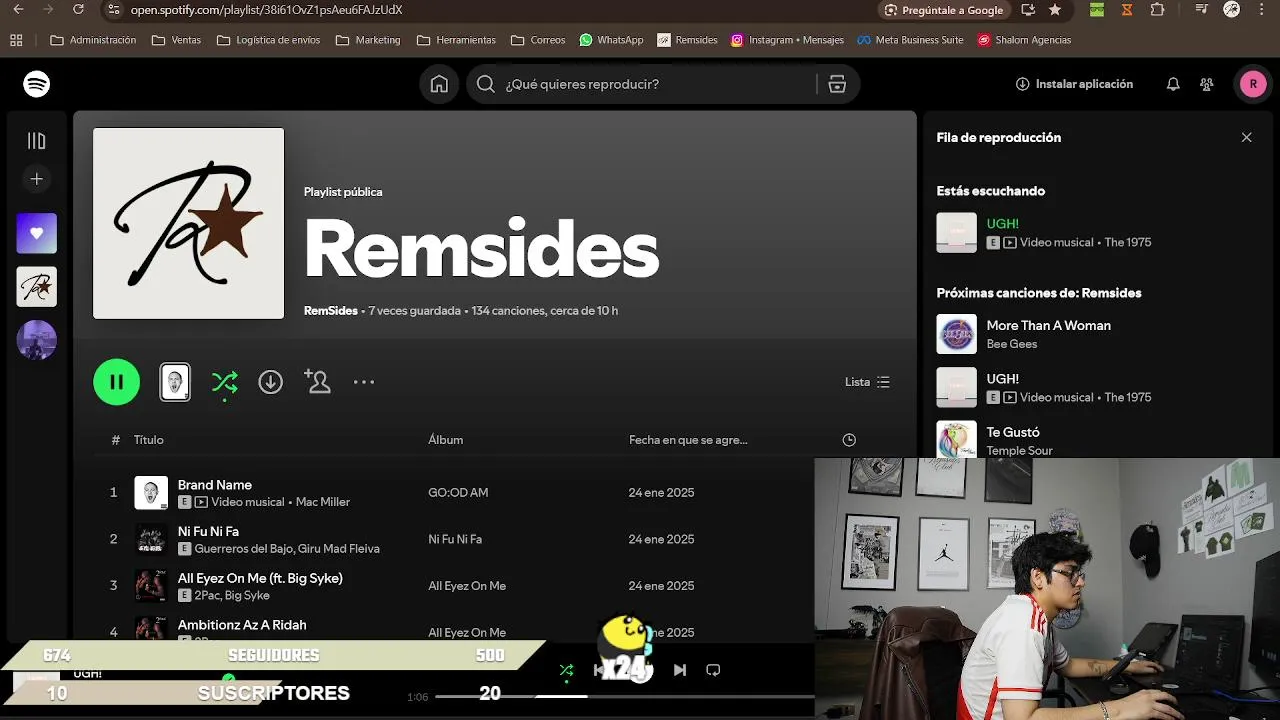This screenshot has width=1280, height=720.
Task: Select More Than A Woman in queue
Action: coord(1049,326)
